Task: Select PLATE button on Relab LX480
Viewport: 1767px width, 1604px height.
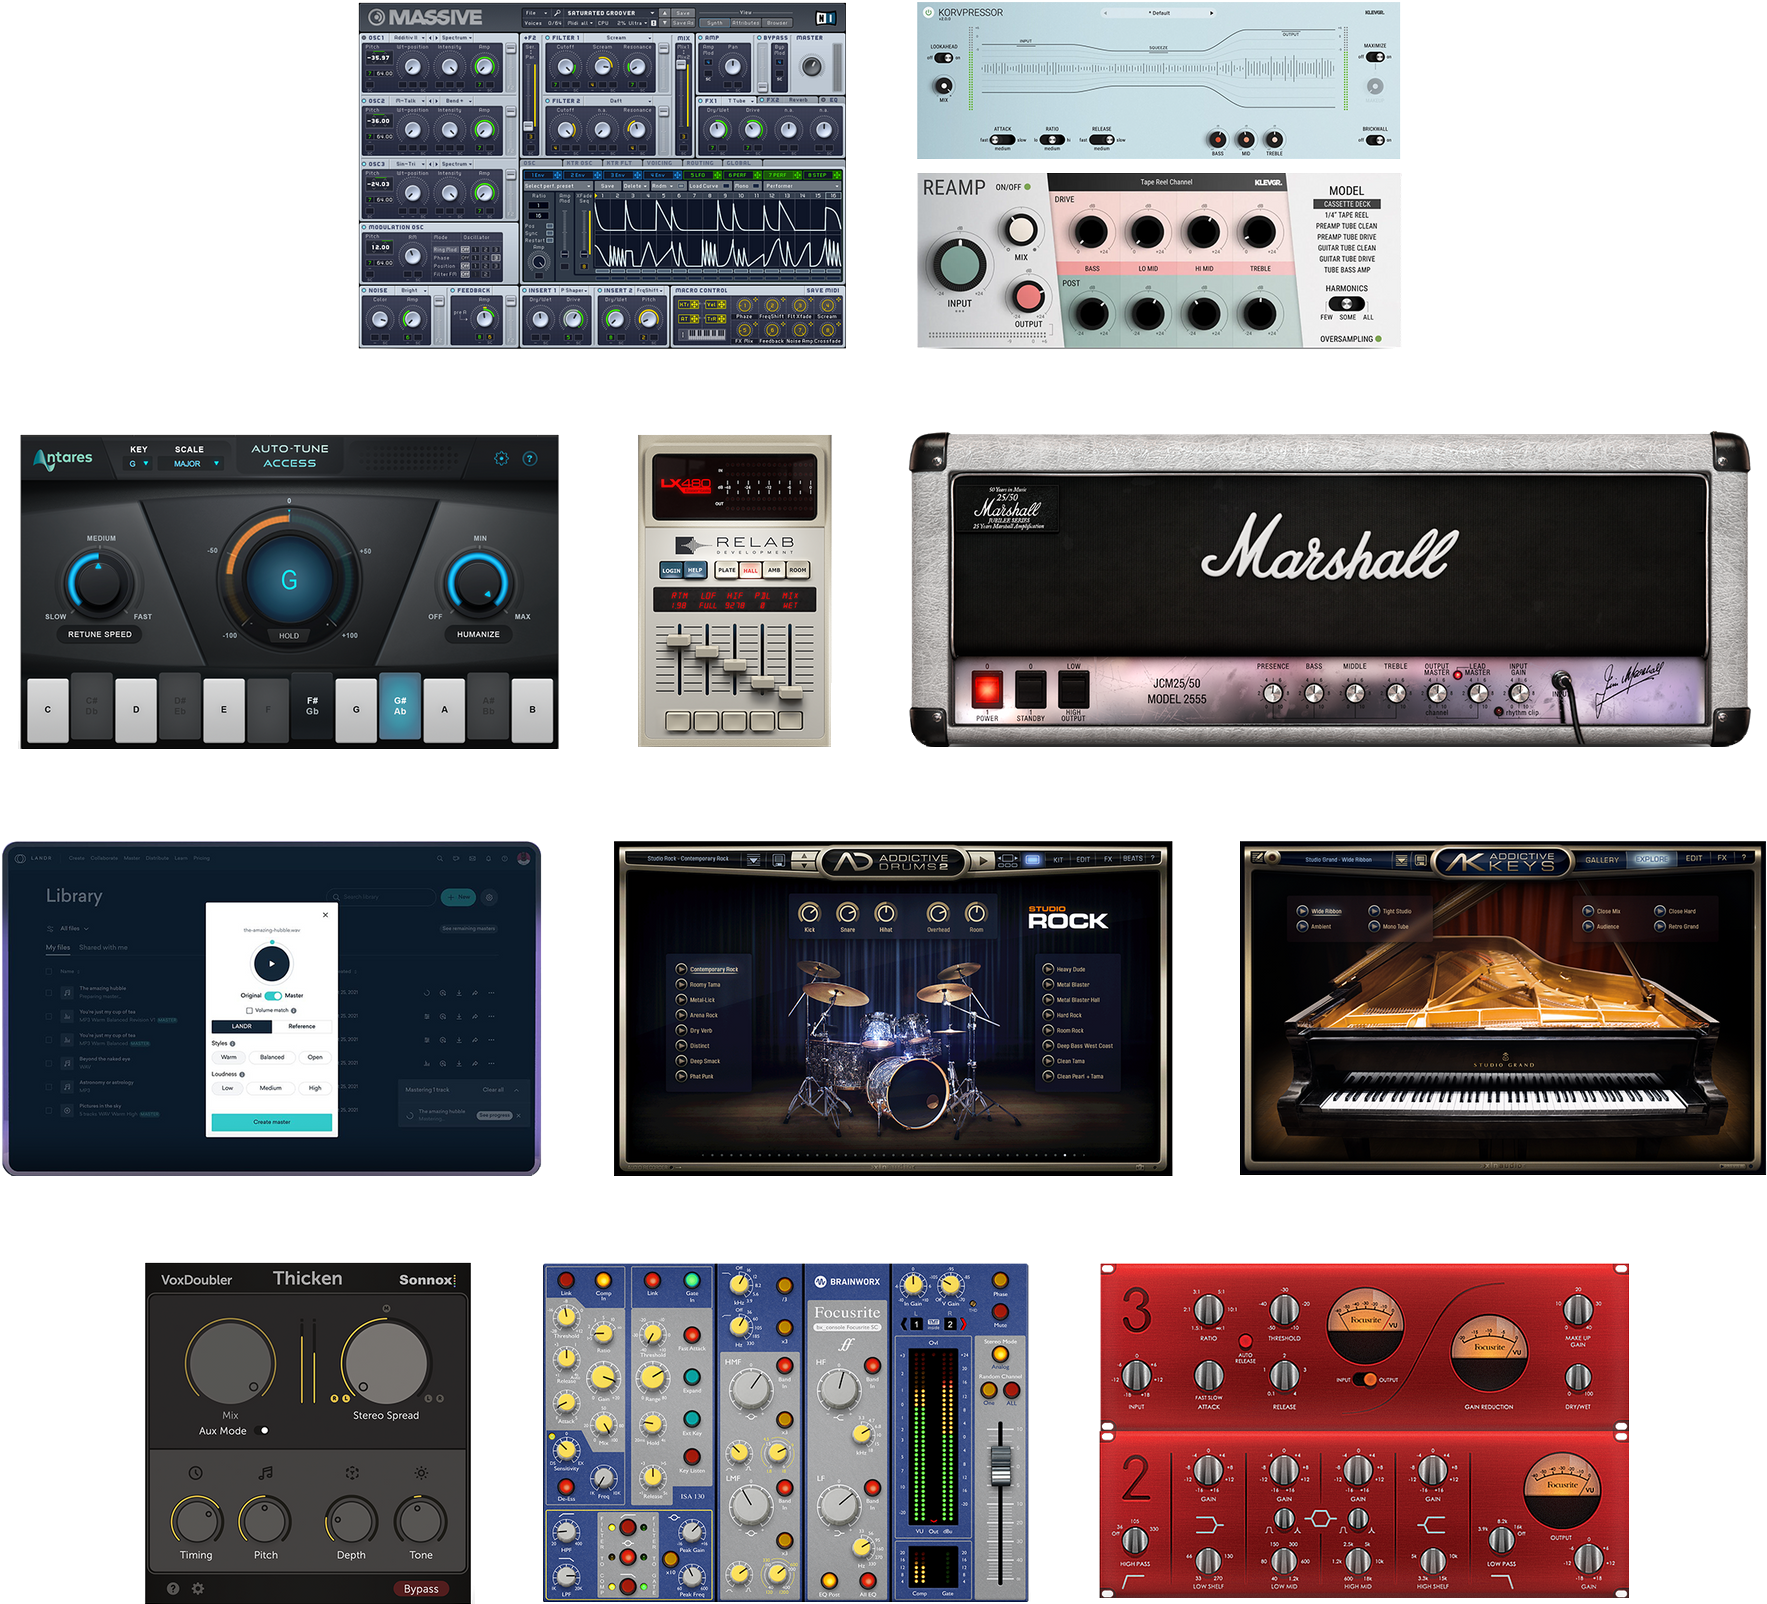Action: [x=727, y=570]
